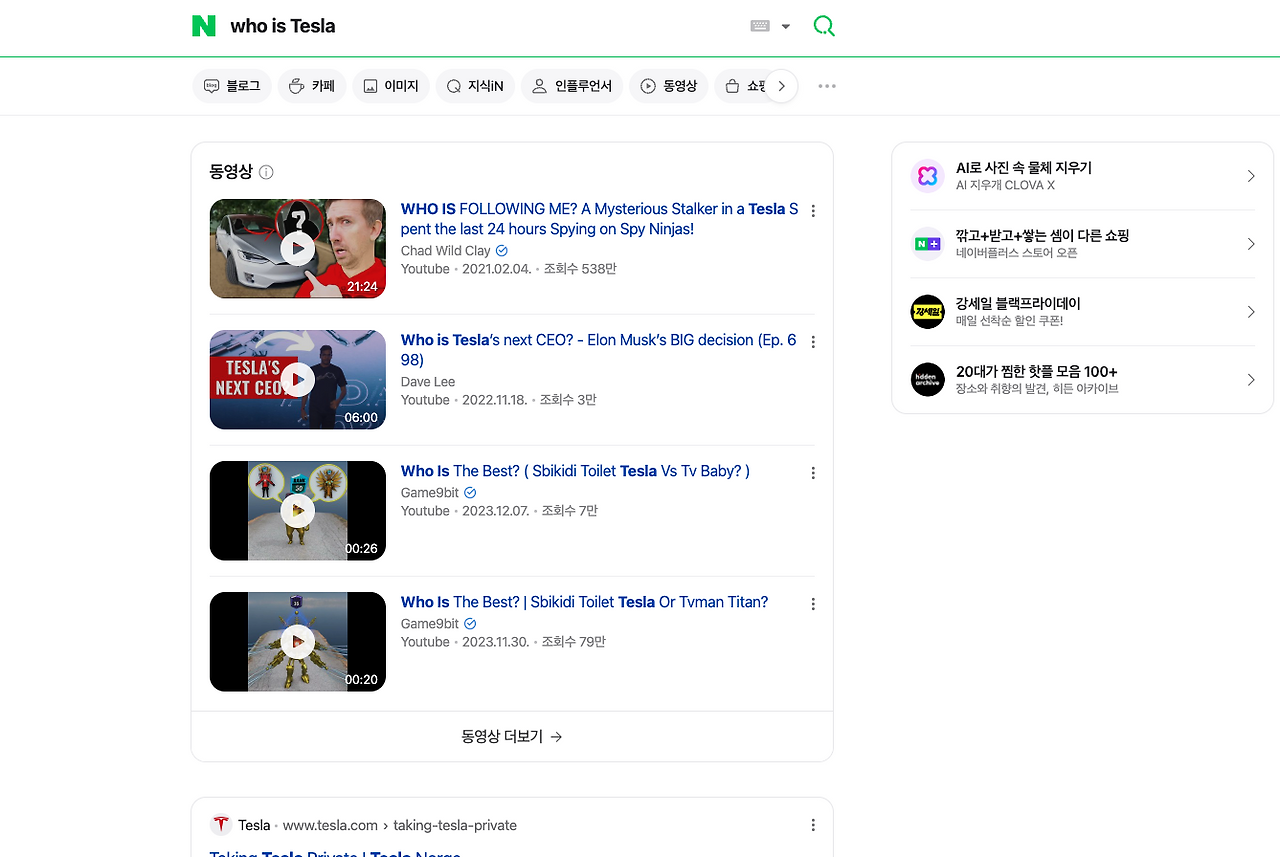Open the 지식iN filter icon
Screen dimensions: 1280x857
click(x=455, y=86)
